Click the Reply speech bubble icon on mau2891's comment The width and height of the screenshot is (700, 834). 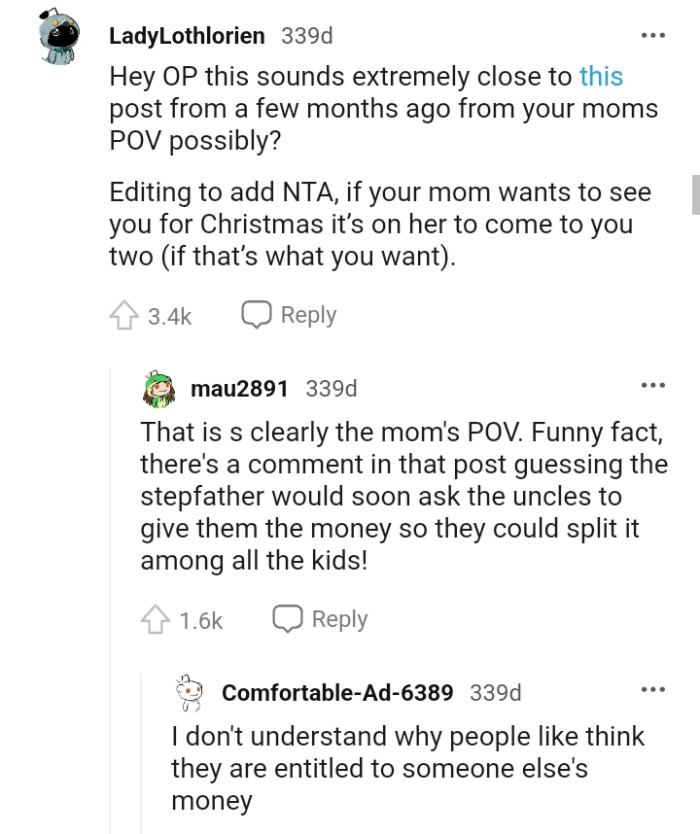pyautogui.click(x=288, y=618)
